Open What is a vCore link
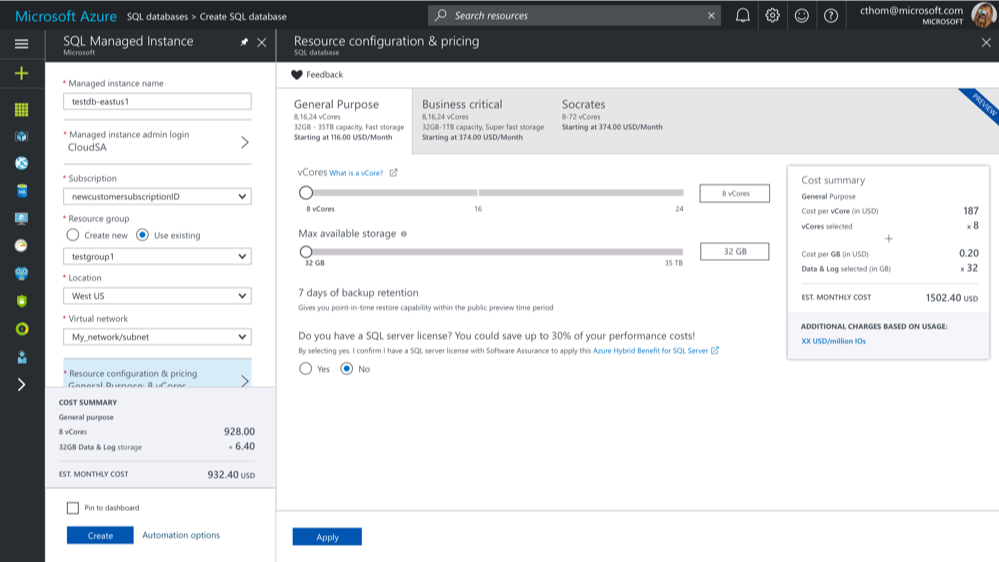The height and width of the screenshot is (562, 999). point(356,173)
